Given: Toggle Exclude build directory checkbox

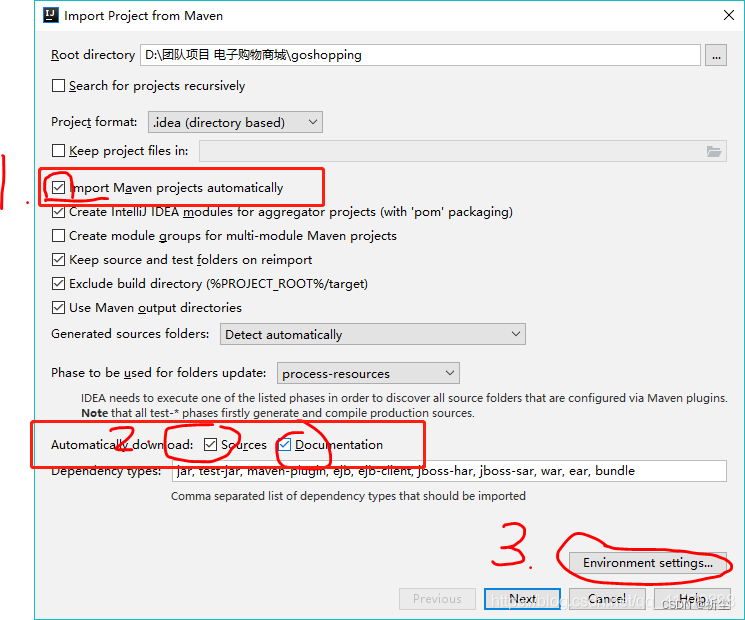Looking at the screenshot, I should click(58, 284).
